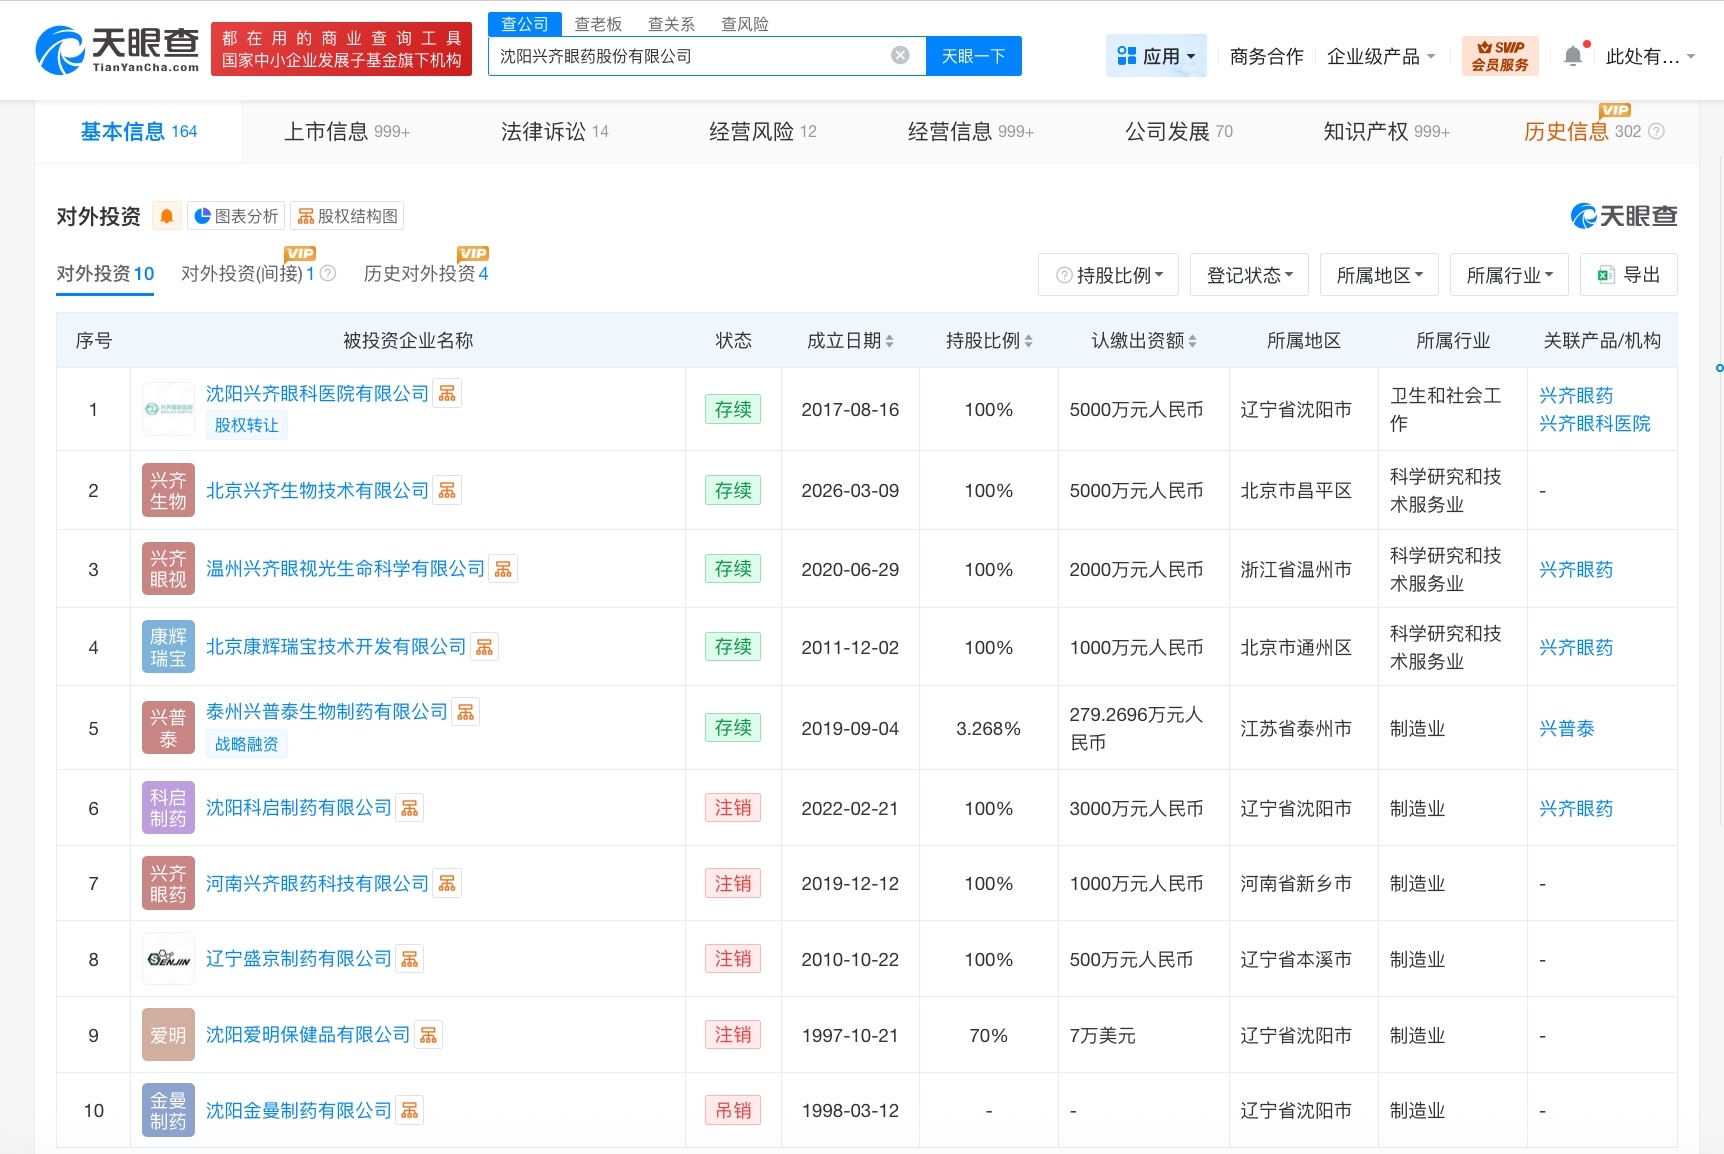Viewport: 1724px width, 1154px height.
Task: Clear the search box via the x icon
Action: point(899,55)
